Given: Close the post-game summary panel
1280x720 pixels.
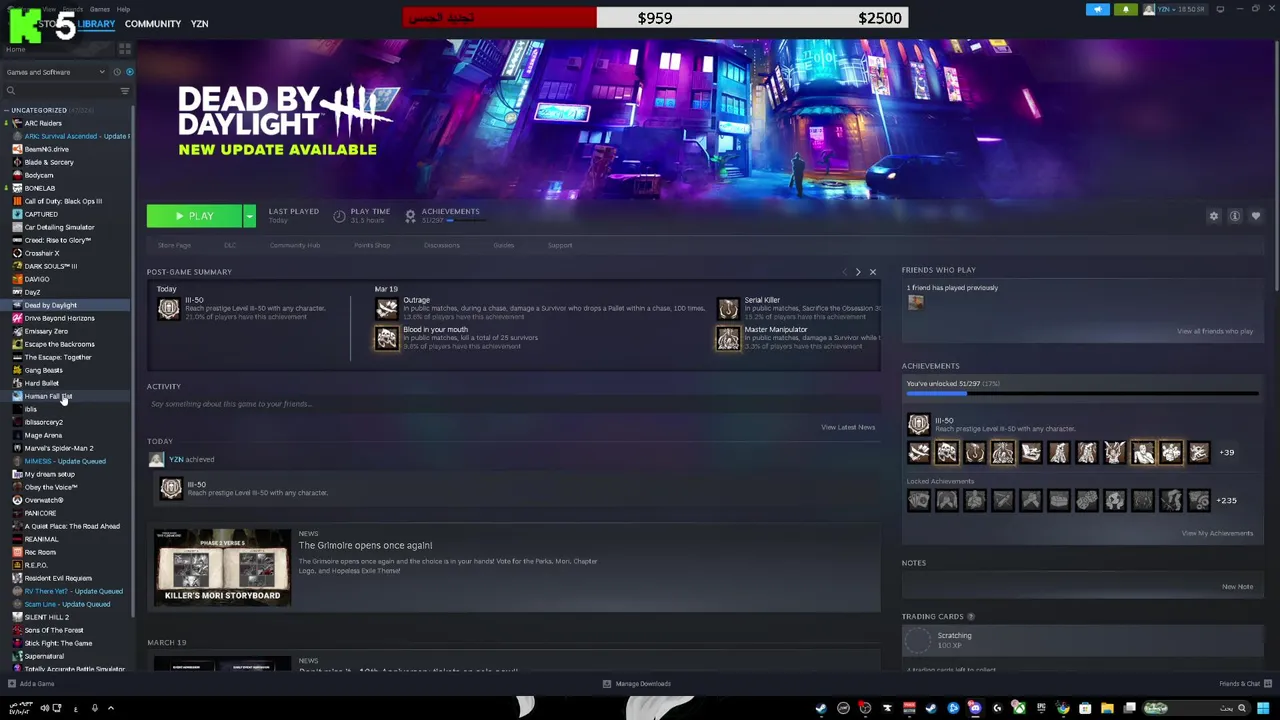Looking at the screenshot, I should [x=872, y=272].
